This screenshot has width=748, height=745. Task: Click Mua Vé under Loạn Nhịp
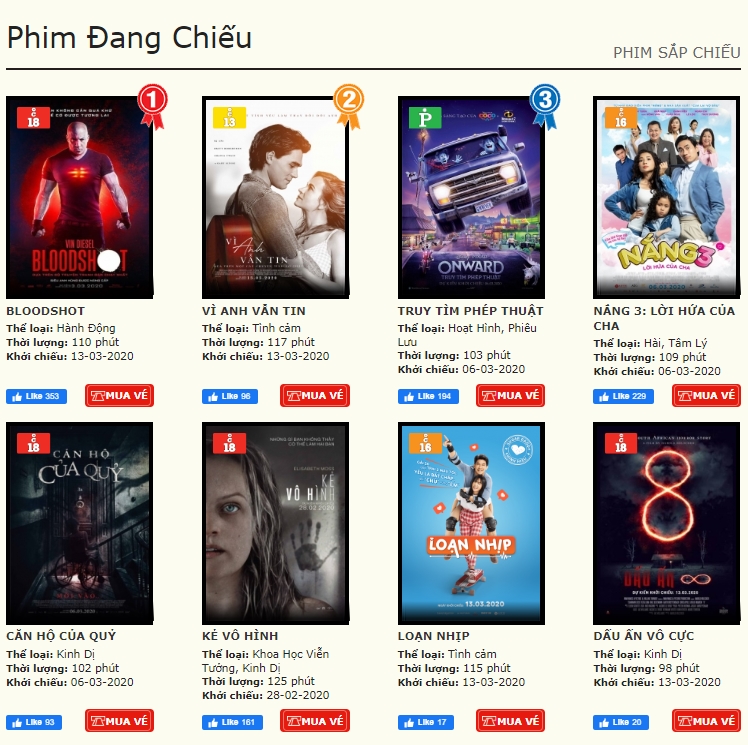pos(510,721)
